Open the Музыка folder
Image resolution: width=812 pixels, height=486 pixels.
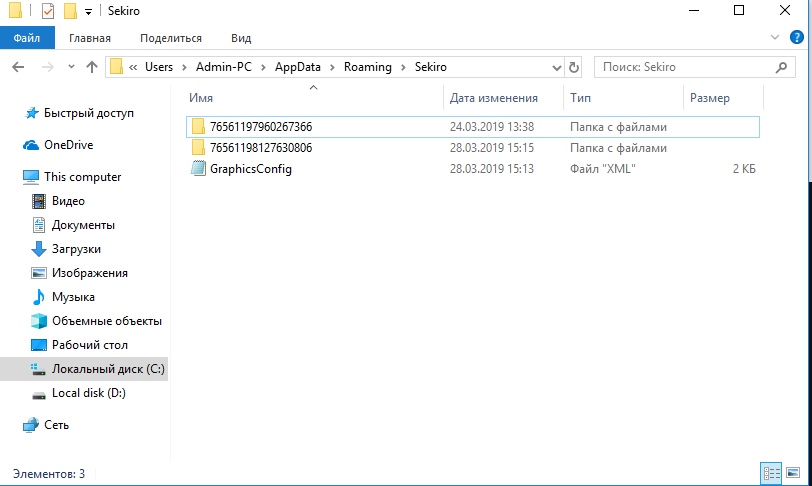click(63, 297)
